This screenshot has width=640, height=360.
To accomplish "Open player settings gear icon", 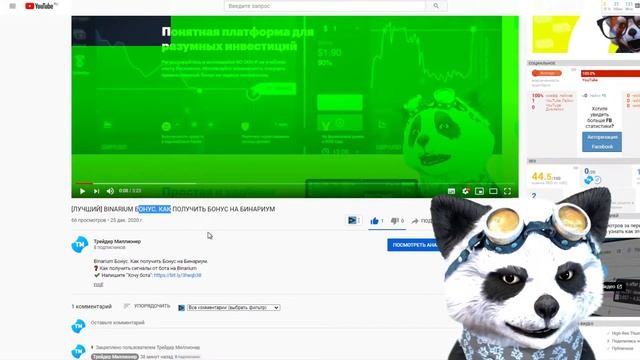I will point(466,191).
